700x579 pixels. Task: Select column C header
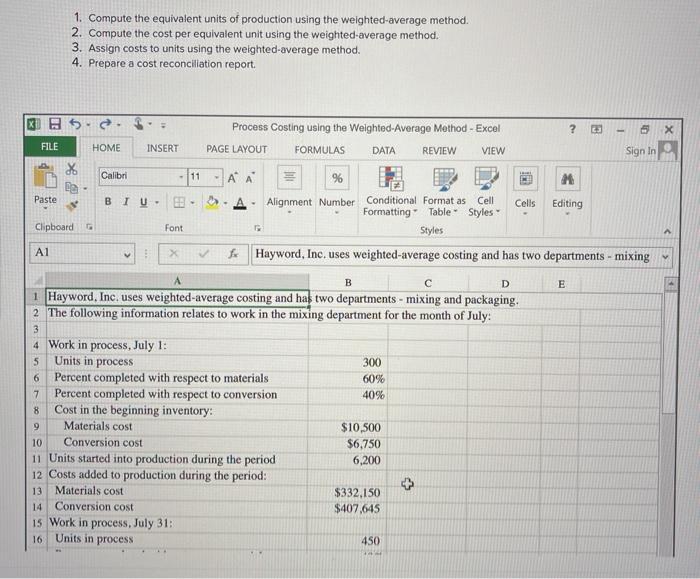coord(428,283)
